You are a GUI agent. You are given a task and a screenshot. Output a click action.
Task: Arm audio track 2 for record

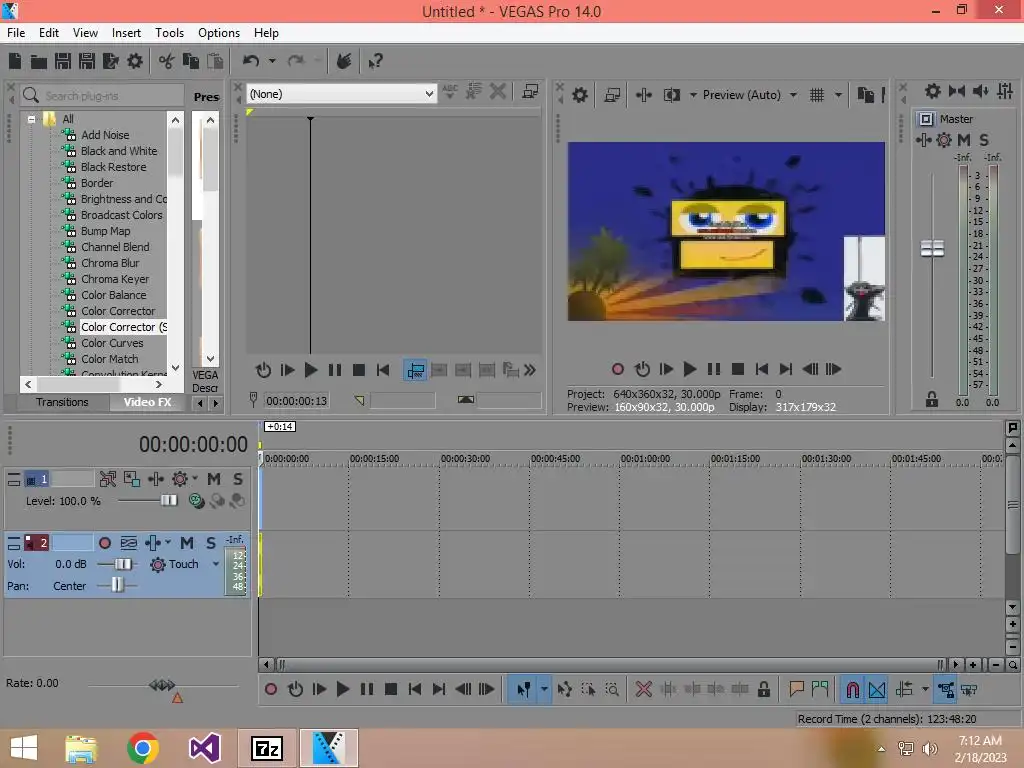click(104, 543)
